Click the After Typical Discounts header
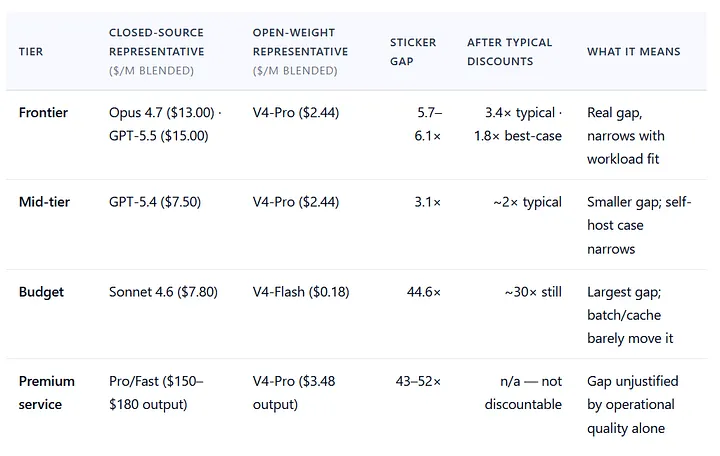The image size is (720, 456). point(509,51)
